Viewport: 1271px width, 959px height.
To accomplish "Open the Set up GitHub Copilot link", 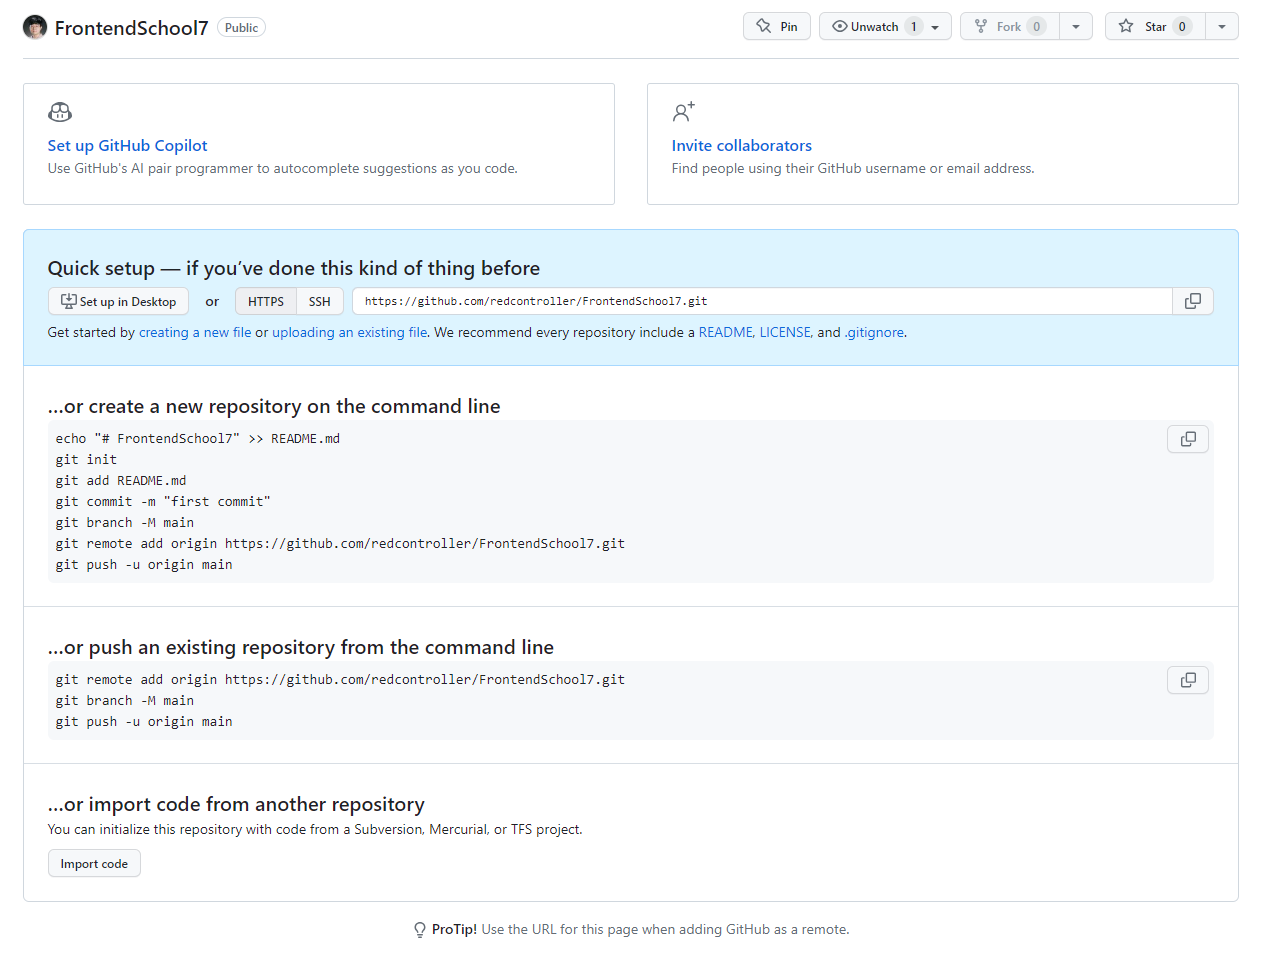I will [x=128, y=145].
